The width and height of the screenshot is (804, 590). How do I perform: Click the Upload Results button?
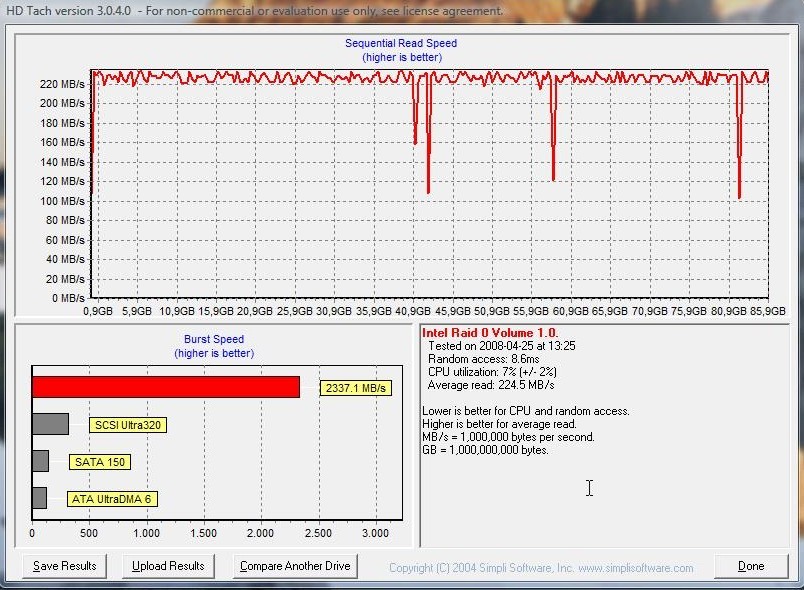[x=168, y=566]
